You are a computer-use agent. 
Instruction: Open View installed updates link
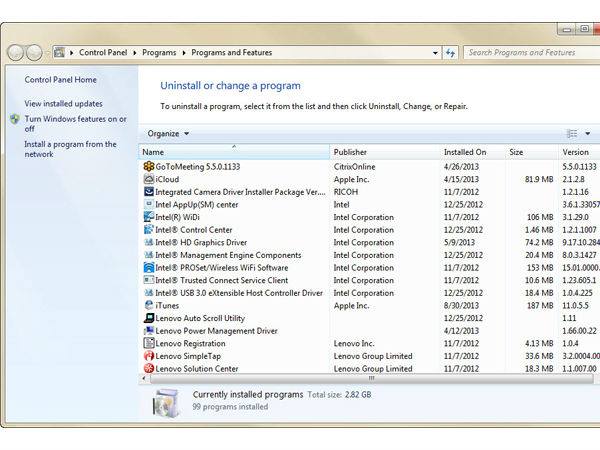63,103
